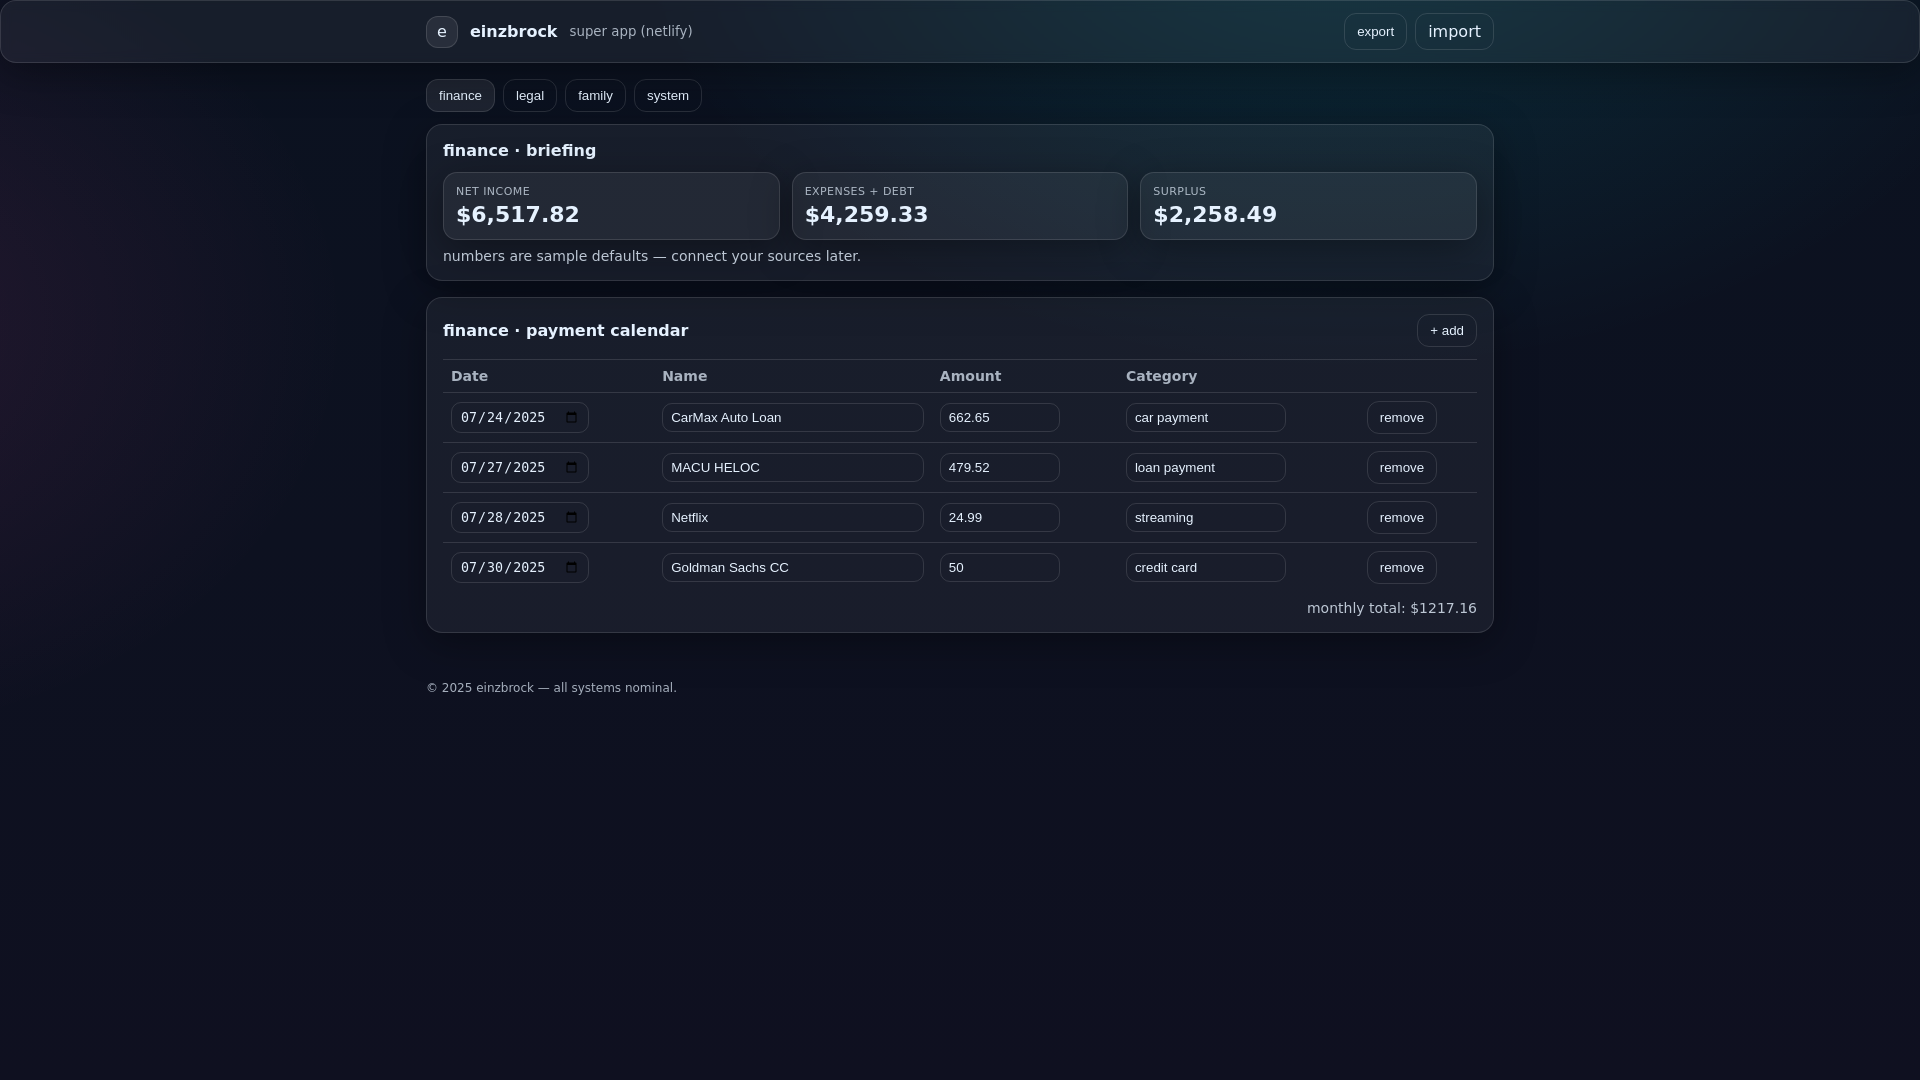Add a new payment with + add

click(x=1446, y=331)
